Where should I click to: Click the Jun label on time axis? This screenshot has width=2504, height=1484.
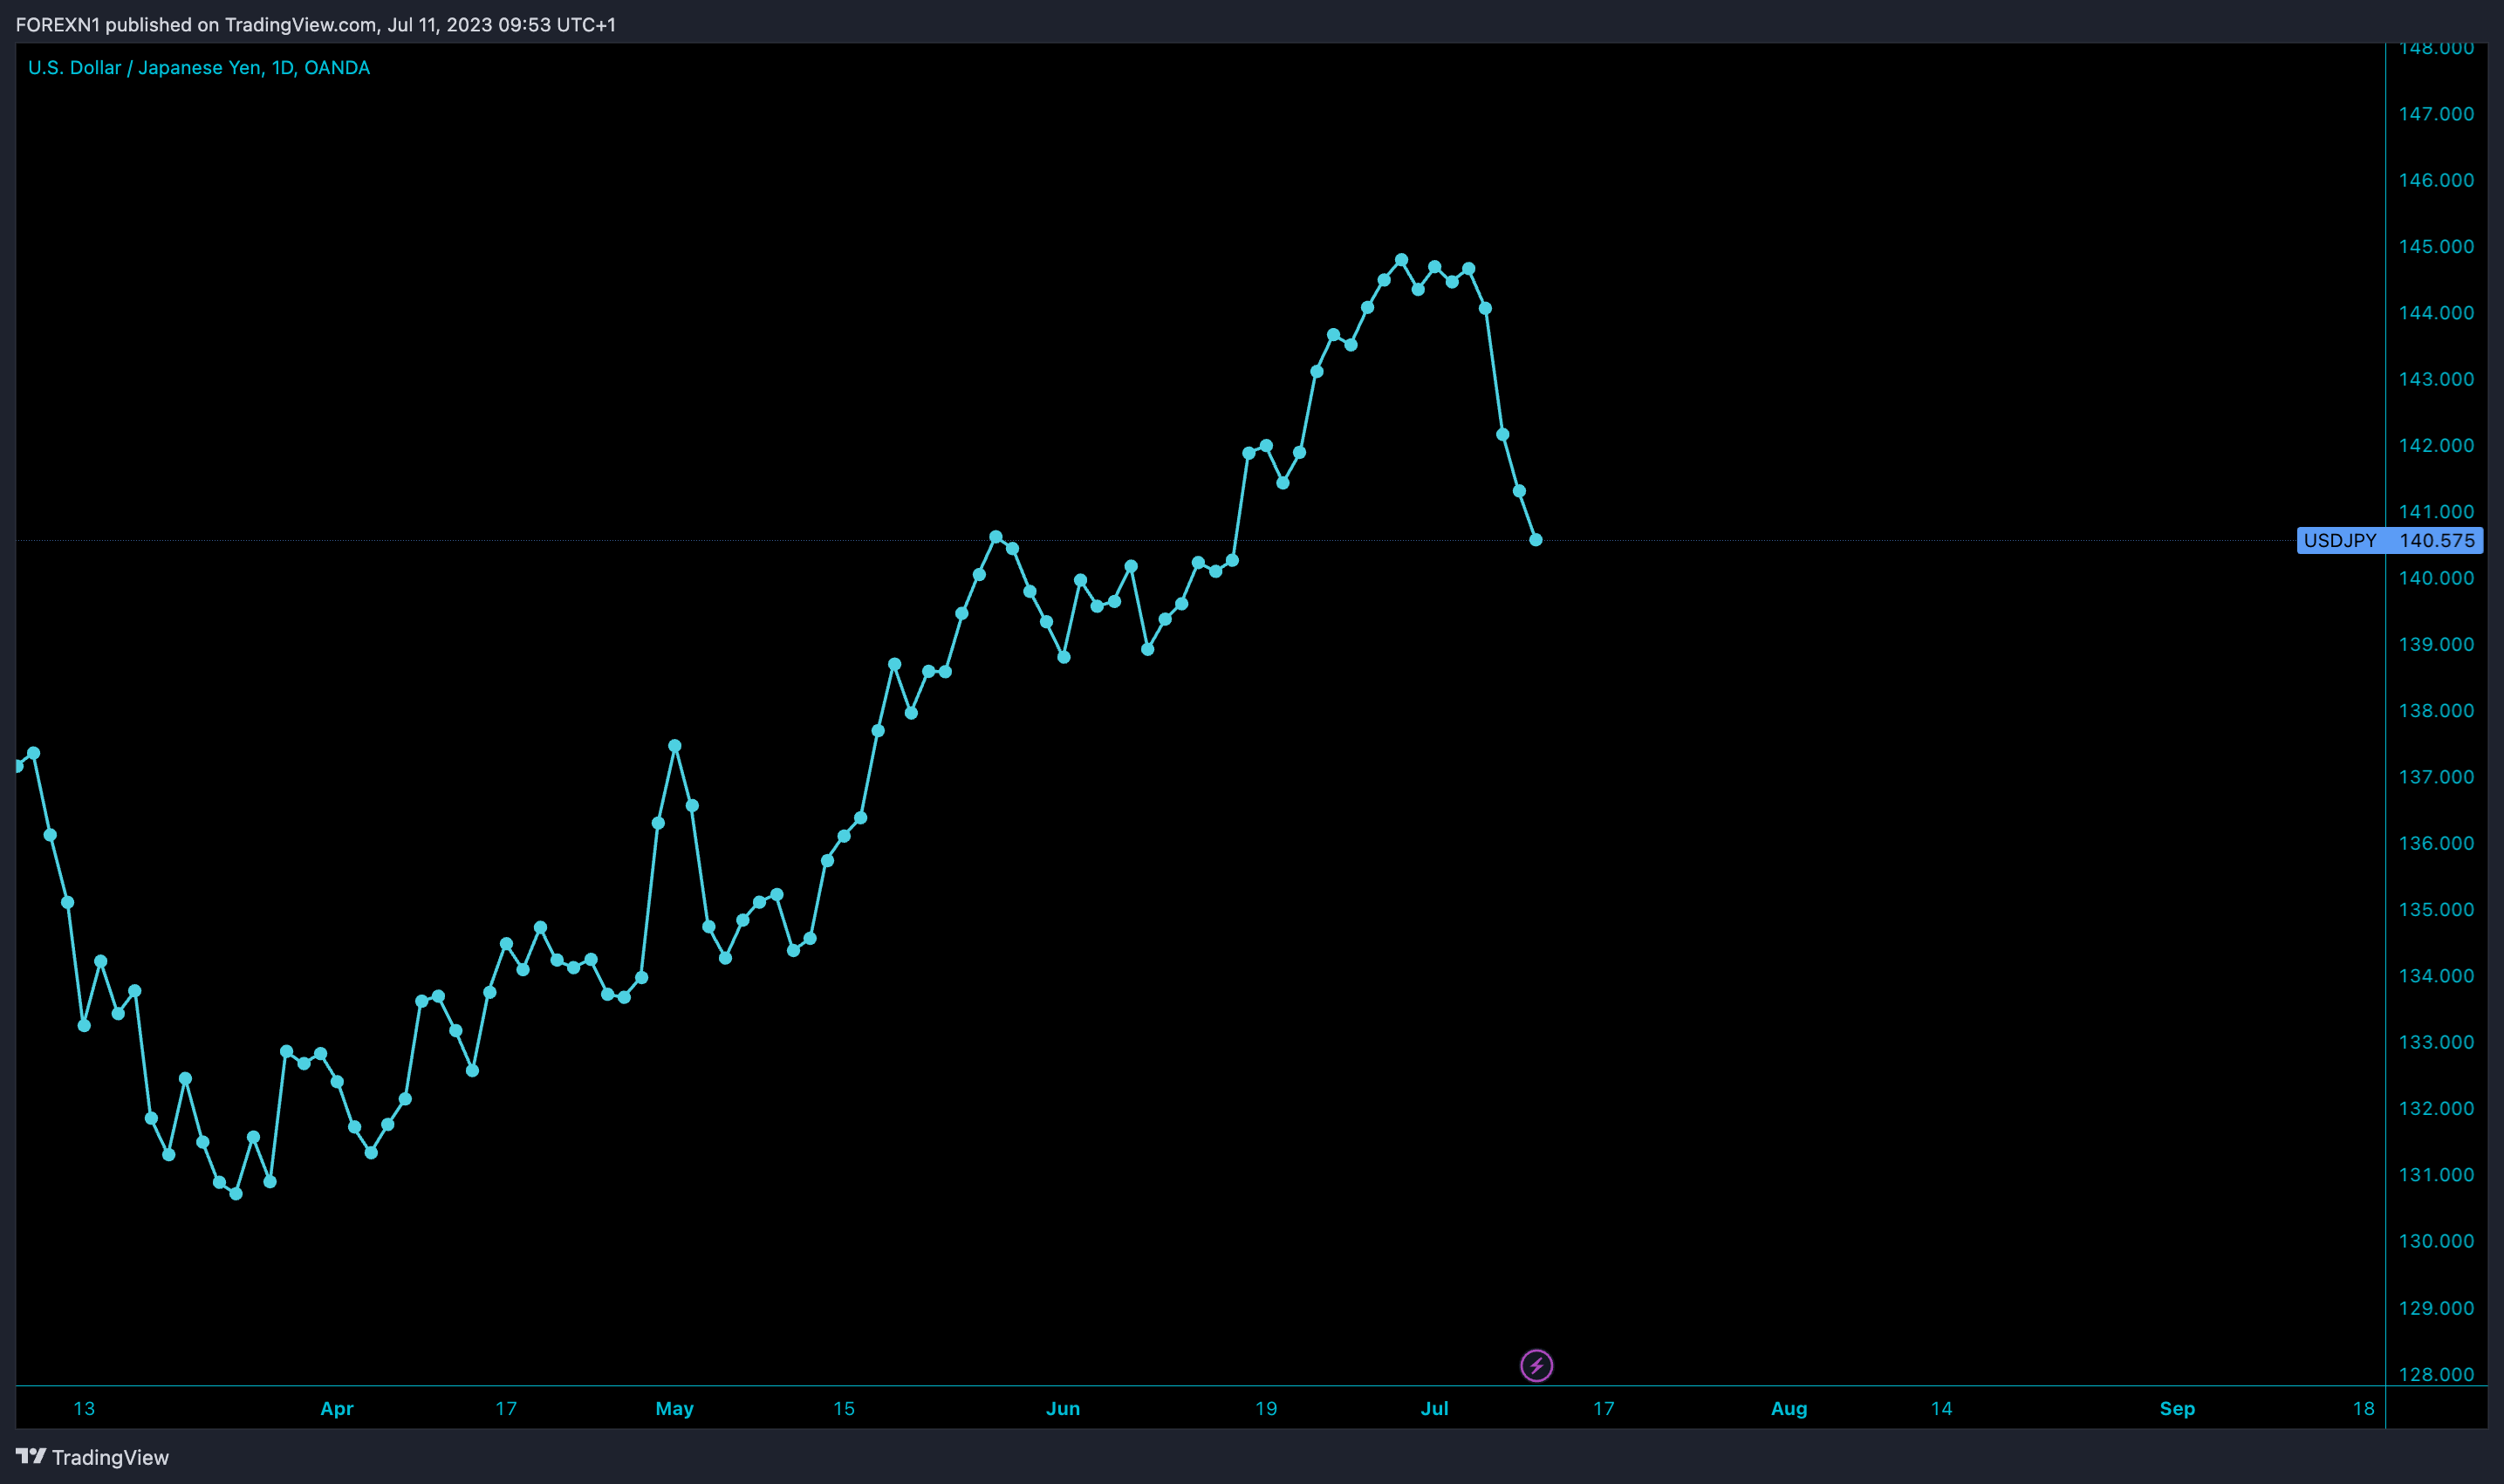(1063, 1408)
